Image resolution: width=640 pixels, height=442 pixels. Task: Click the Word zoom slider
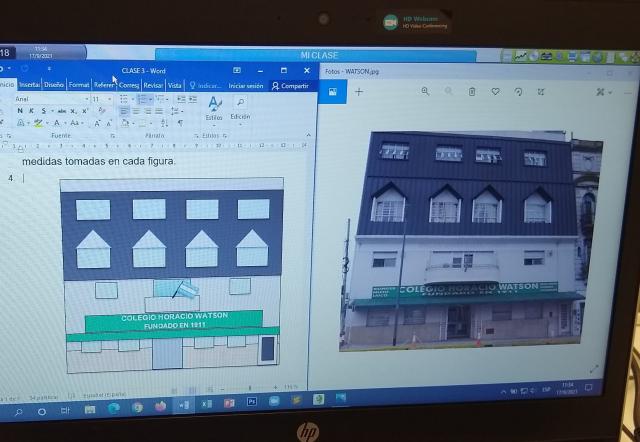249,388
